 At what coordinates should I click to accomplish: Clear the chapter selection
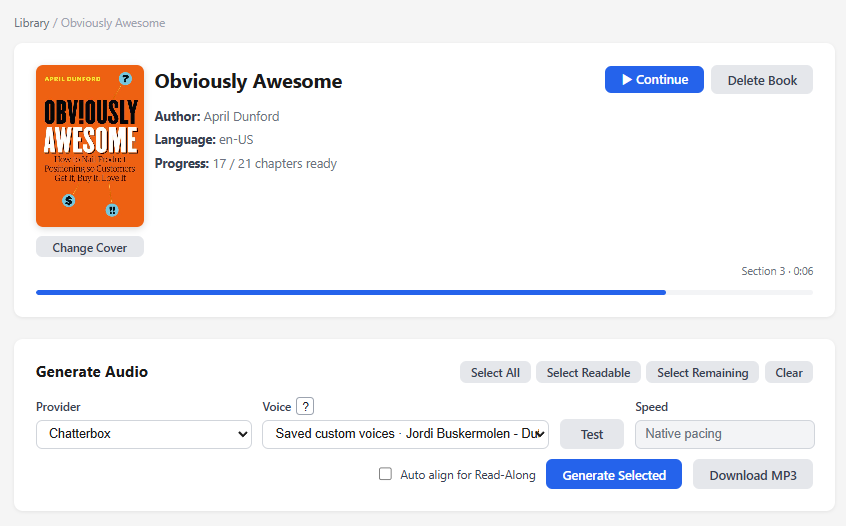pyautogui.click(x=789, y=372)
